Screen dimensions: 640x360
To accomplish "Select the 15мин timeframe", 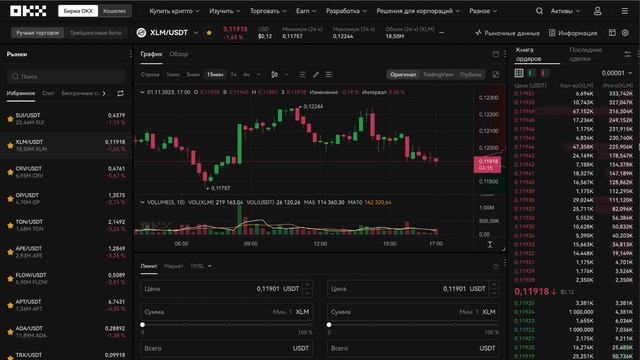I will (x=215, y=75).
